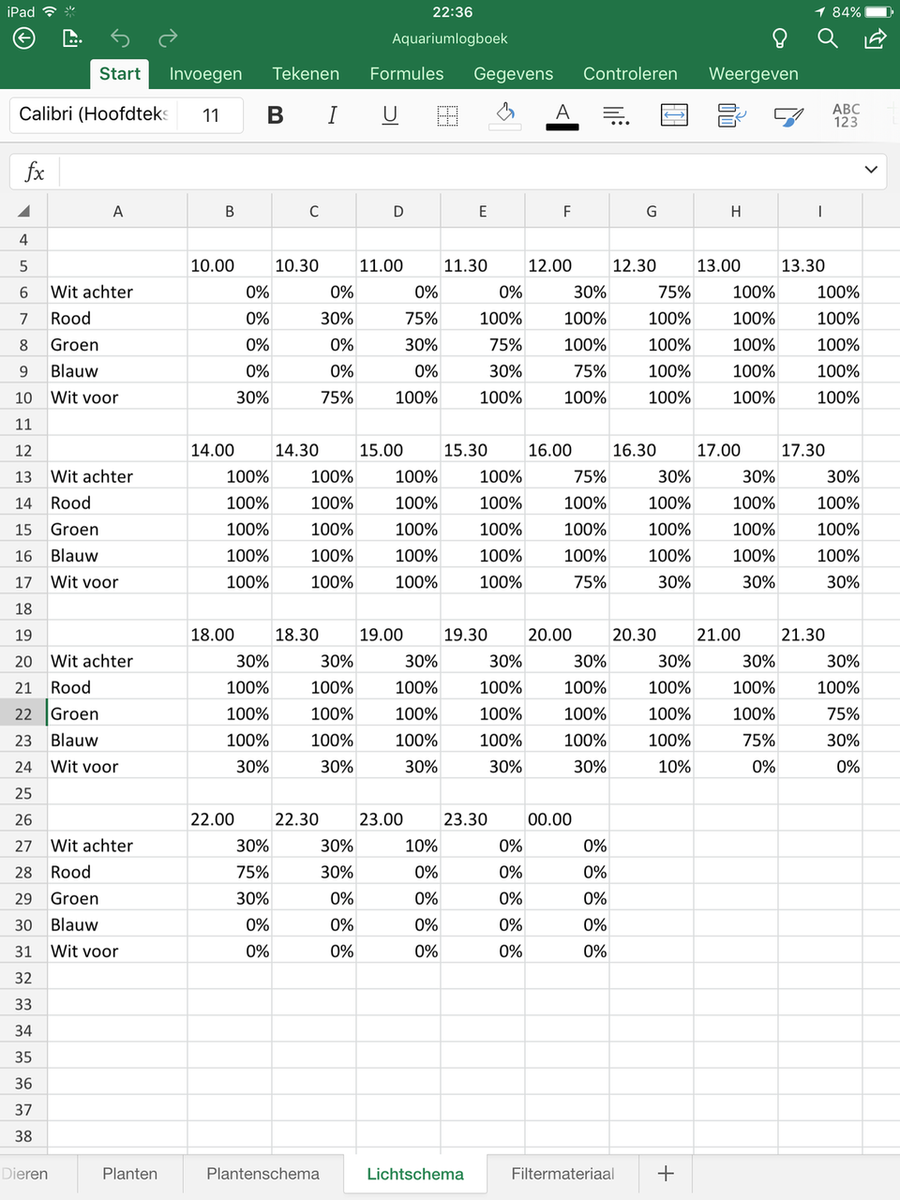The image size is (900, 1200).
Task: Tap the back arrow icon
Action: tap(24, 39)
